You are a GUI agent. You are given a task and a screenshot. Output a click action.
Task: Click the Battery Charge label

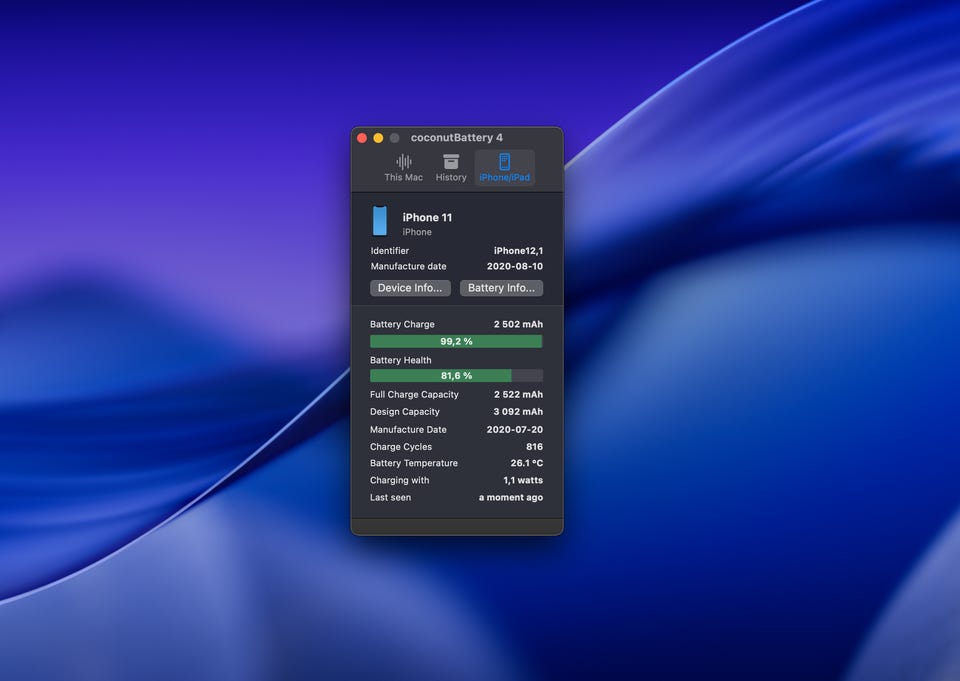coord(402,324)
